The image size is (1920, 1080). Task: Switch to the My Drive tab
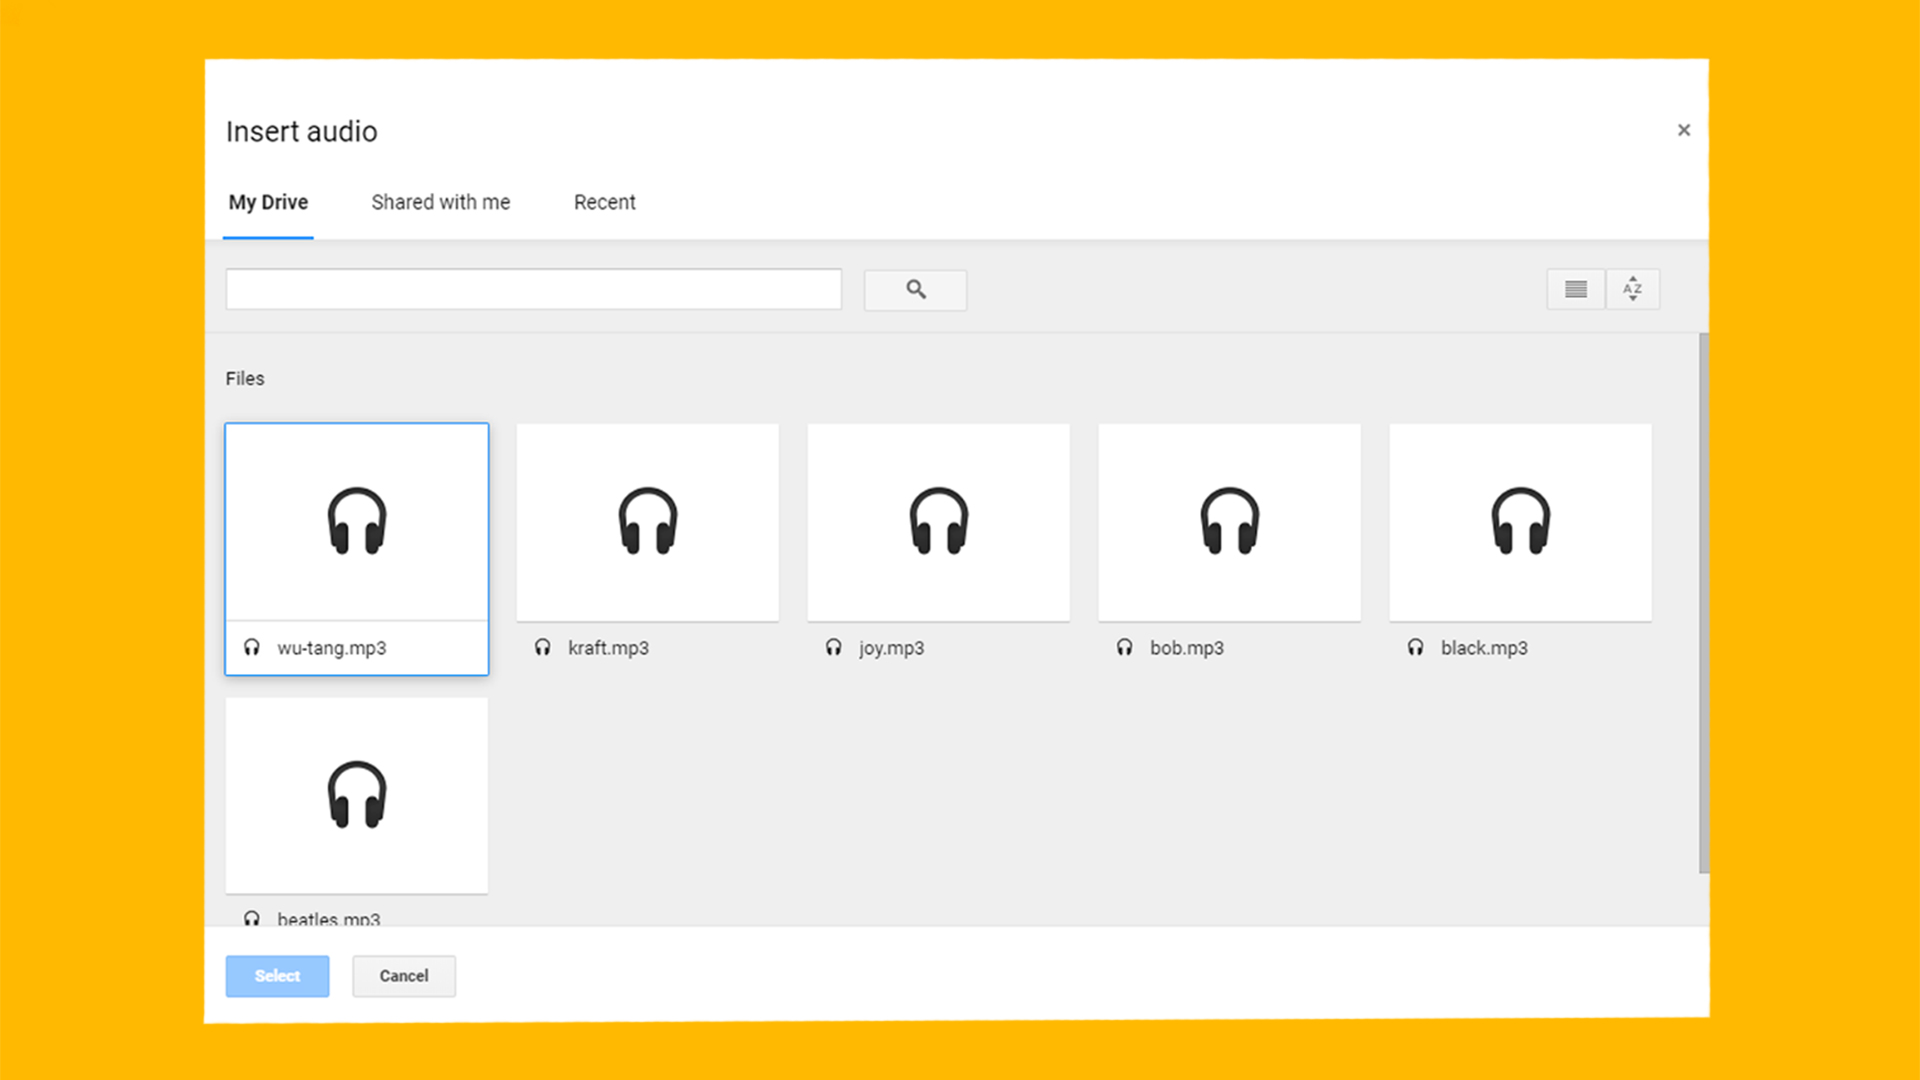pyautogui.click(x=268, y=202)
